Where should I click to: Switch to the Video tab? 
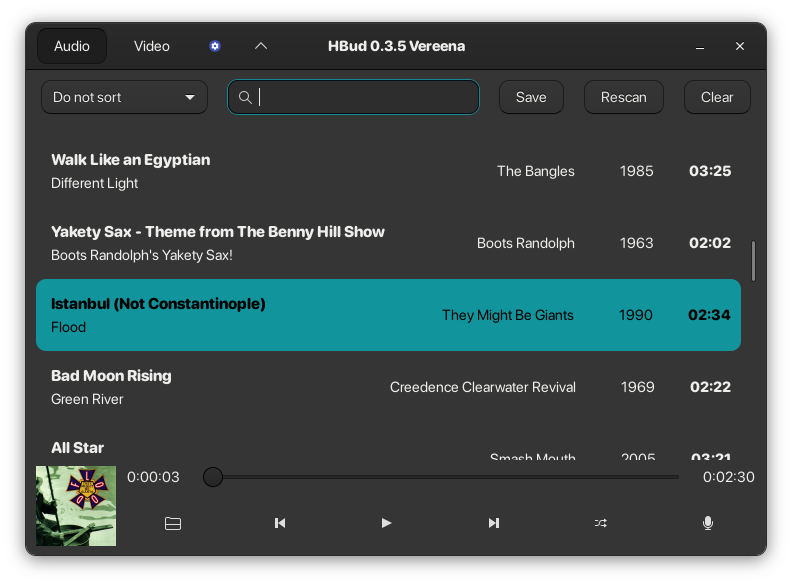pos(152,46)
